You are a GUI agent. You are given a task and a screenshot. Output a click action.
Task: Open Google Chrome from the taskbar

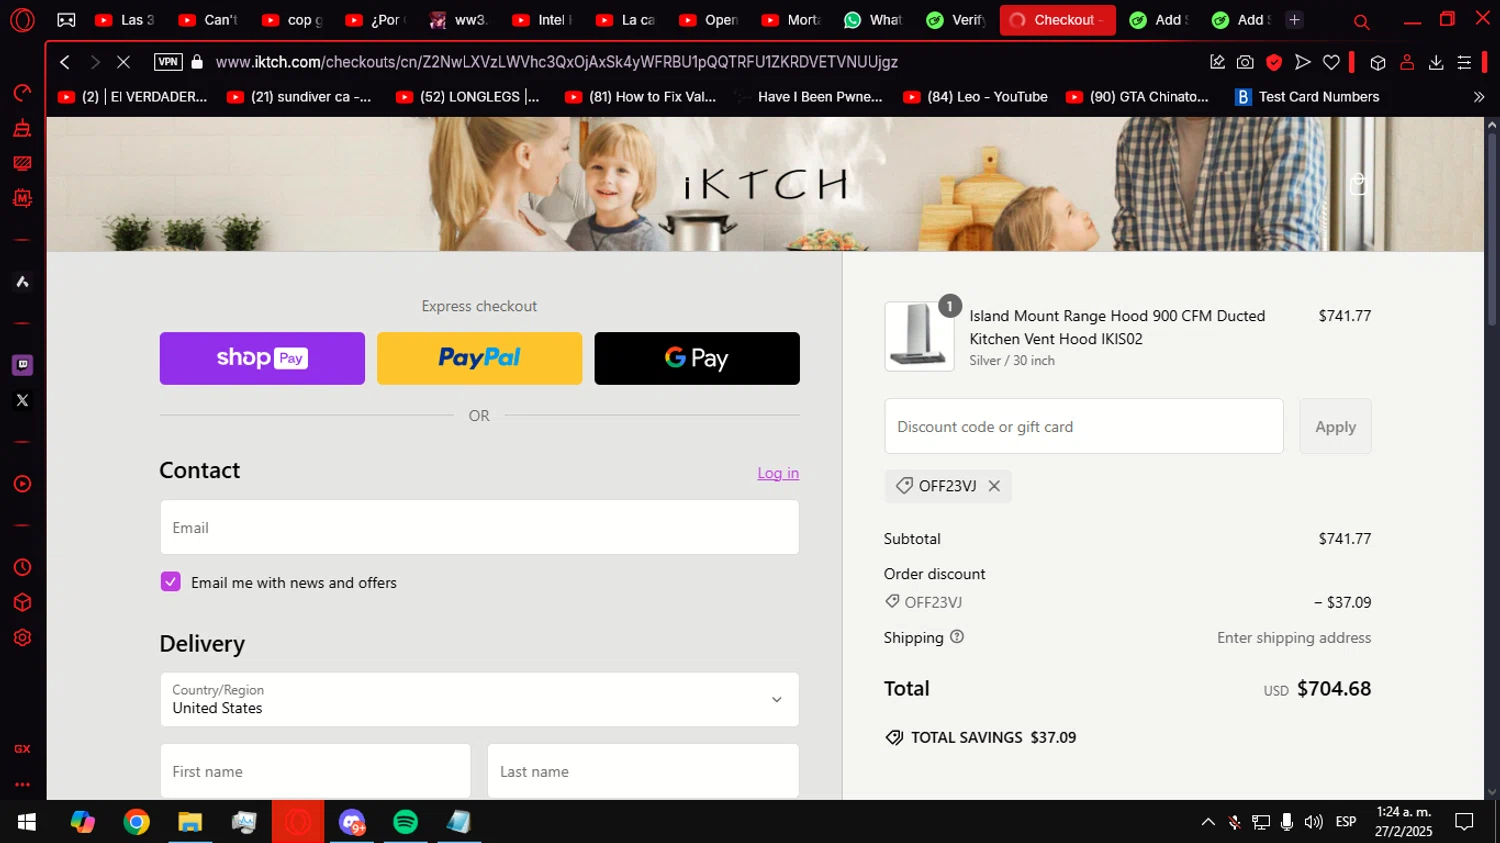coord(136,822)
